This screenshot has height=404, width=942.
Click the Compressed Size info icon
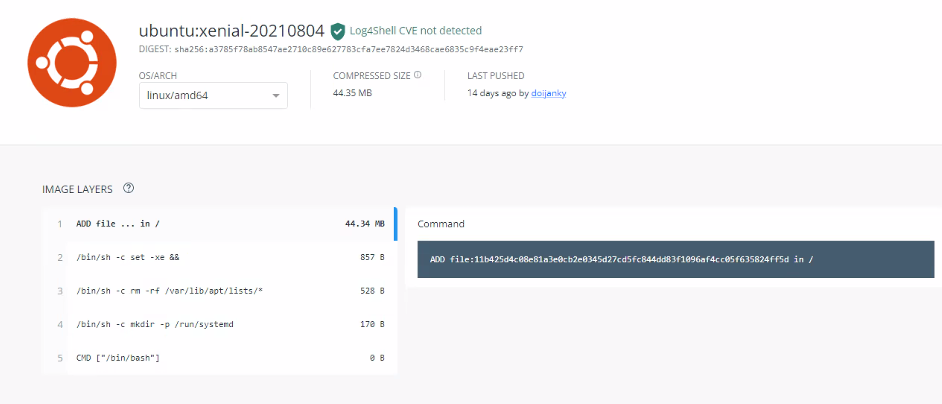click(x=418, y=76)
